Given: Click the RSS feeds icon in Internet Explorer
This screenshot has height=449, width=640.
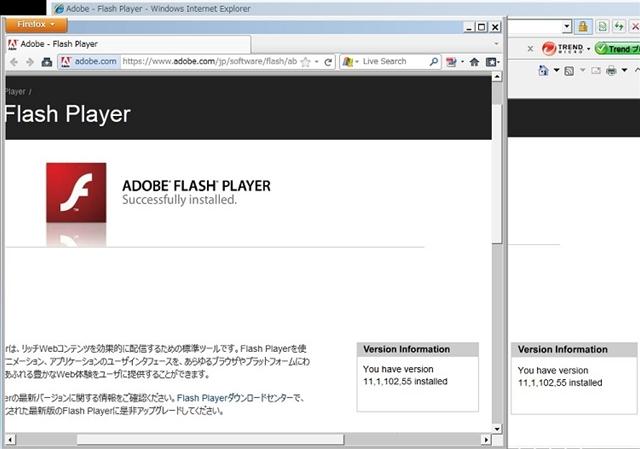Looking at the screenshot, I should (x=569, y=71).
